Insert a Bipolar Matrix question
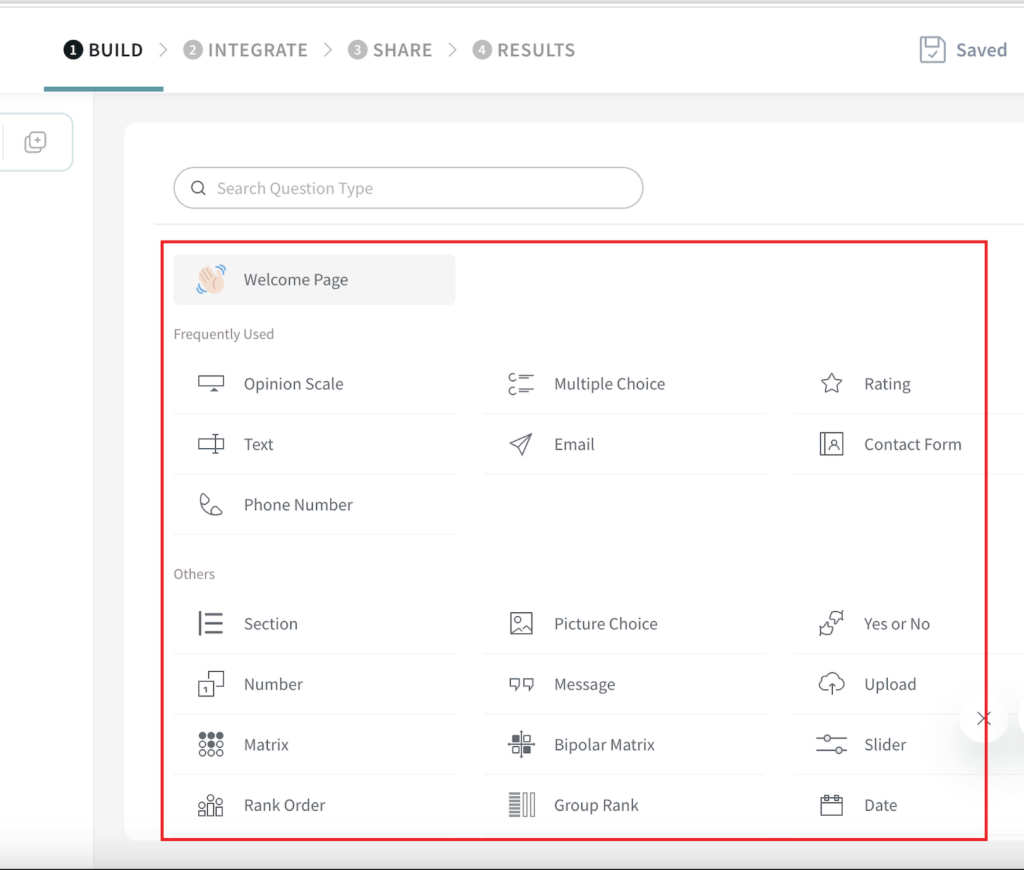1024x870 pixels. coord(604,744)
